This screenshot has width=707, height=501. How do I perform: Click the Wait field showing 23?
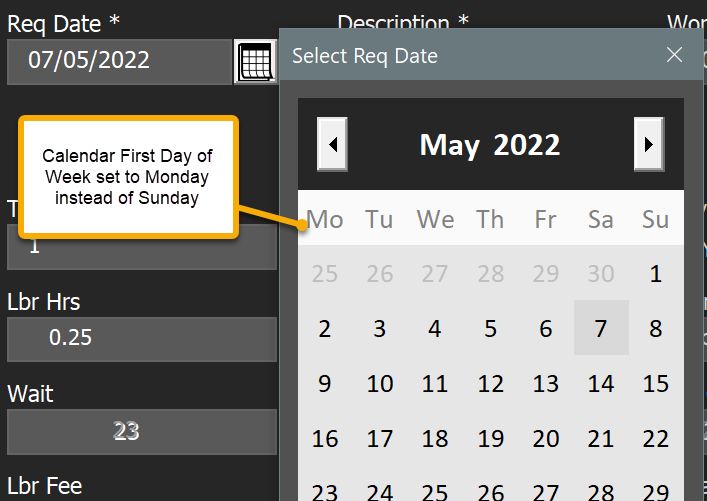click(x=141, y=431)
